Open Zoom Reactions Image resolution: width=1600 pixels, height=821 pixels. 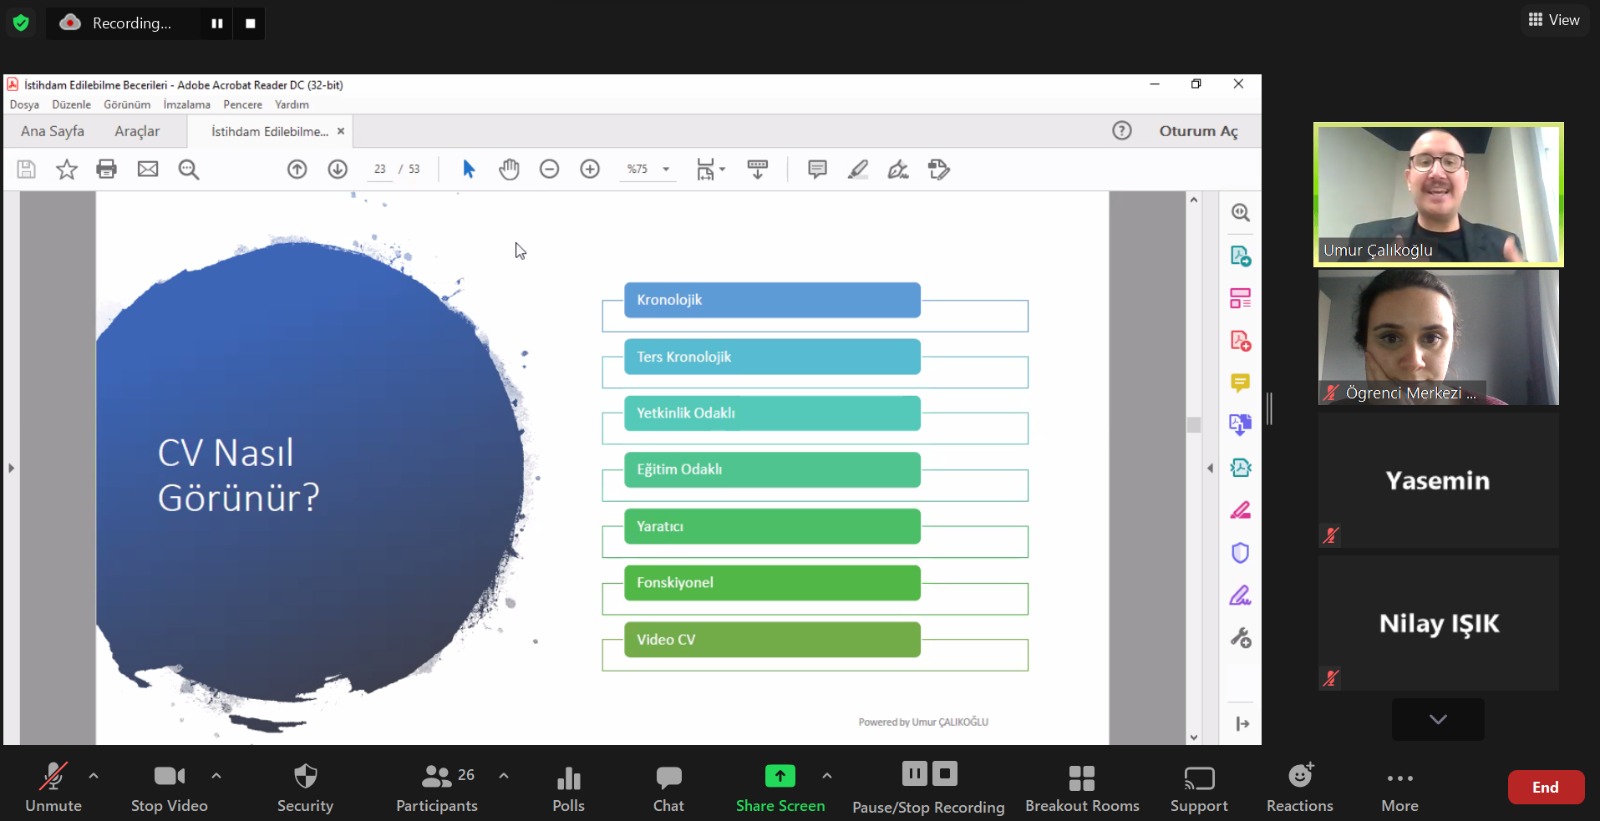point(1299,788)
